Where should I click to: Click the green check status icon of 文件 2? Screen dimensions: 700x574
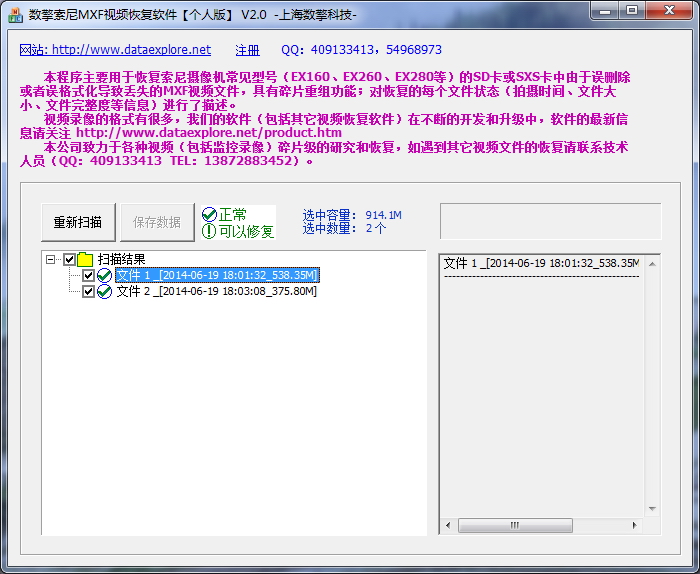tap(104, 291)
